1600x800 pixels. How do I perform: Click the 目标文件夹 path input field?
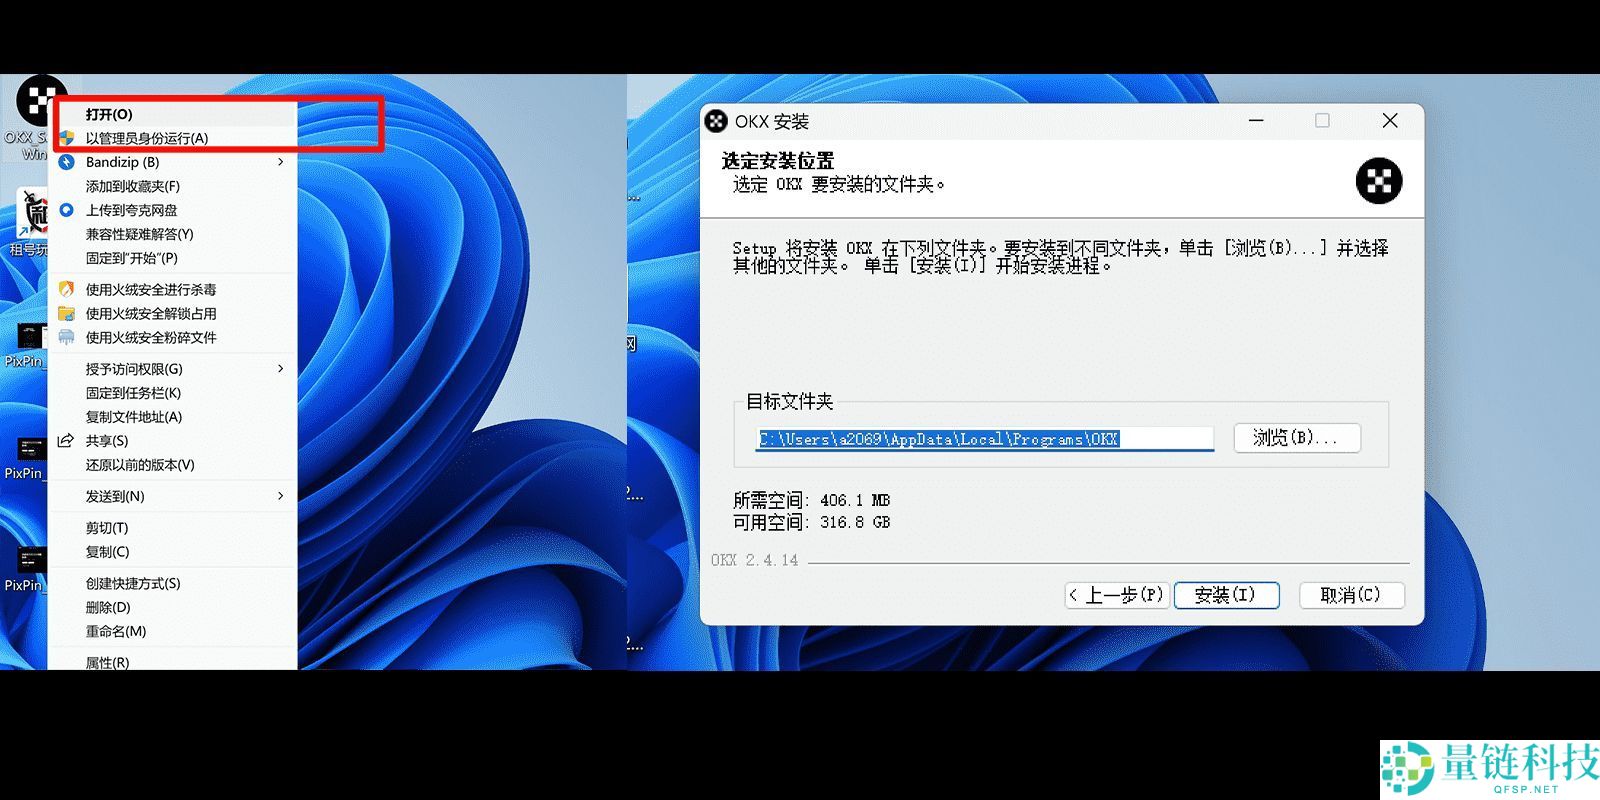pos(985,439)
